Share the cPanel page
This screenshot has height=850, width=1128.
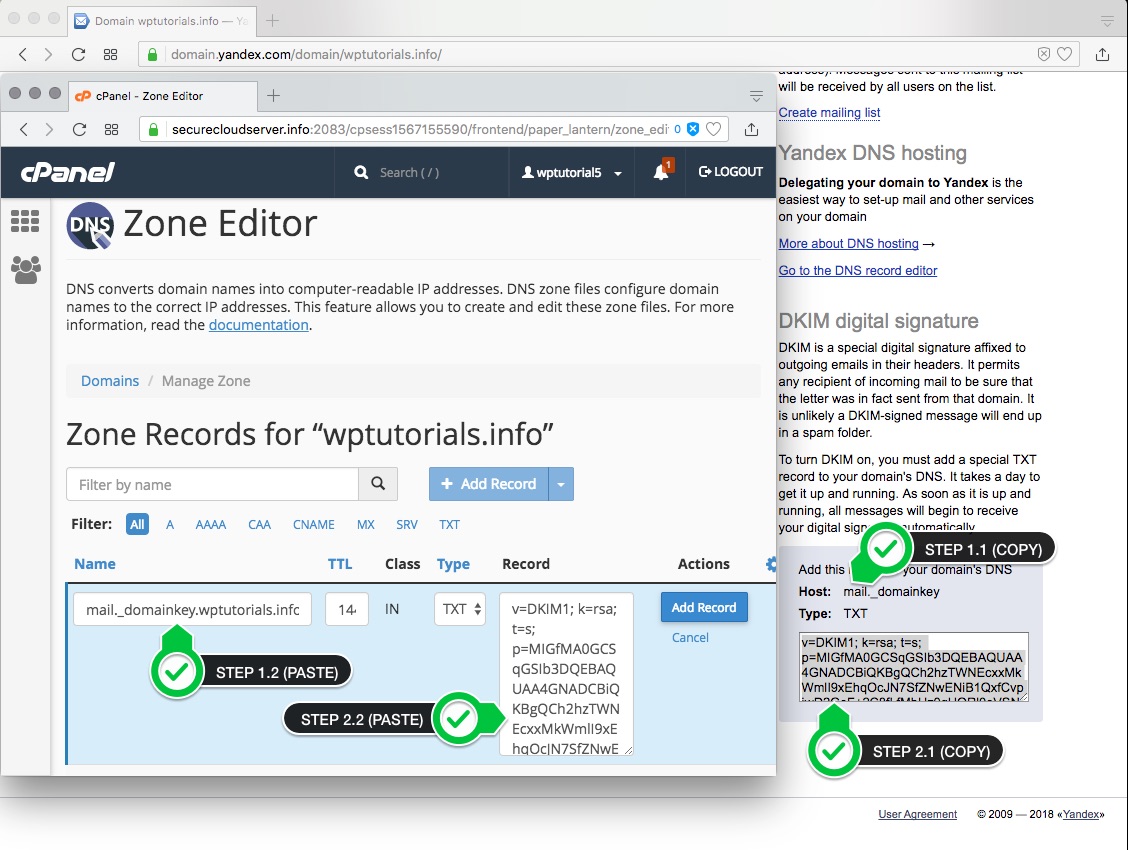pos(751,129)
